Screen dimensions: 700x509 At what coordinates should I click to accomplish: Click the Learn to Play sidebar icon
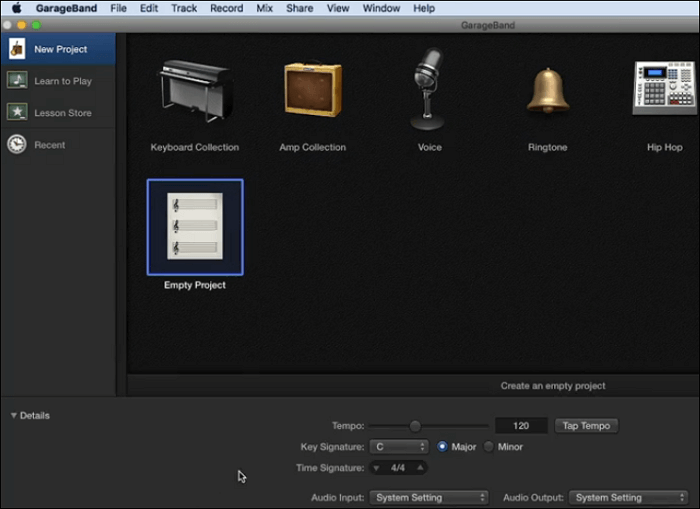tap(17, 80)
